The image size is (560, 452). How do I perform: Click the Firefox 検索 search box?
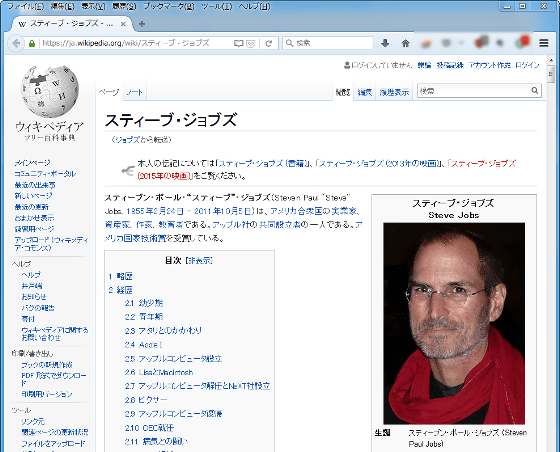click(x=328, y=43)
